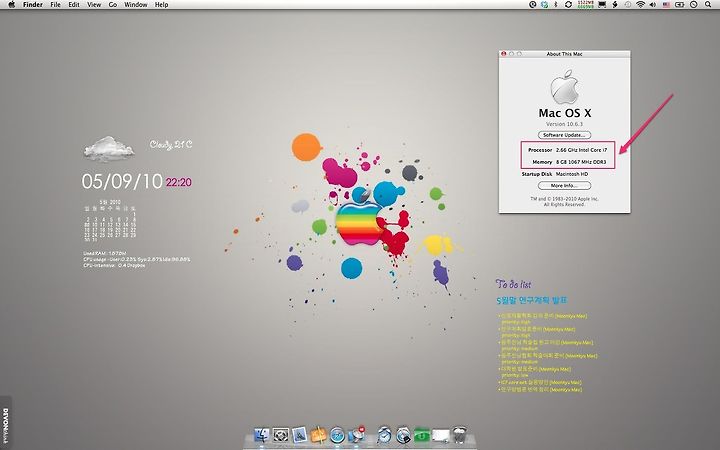Click the battery status icon in menu bar
This screenshot has height=450, width=720.
click(680, 5)
